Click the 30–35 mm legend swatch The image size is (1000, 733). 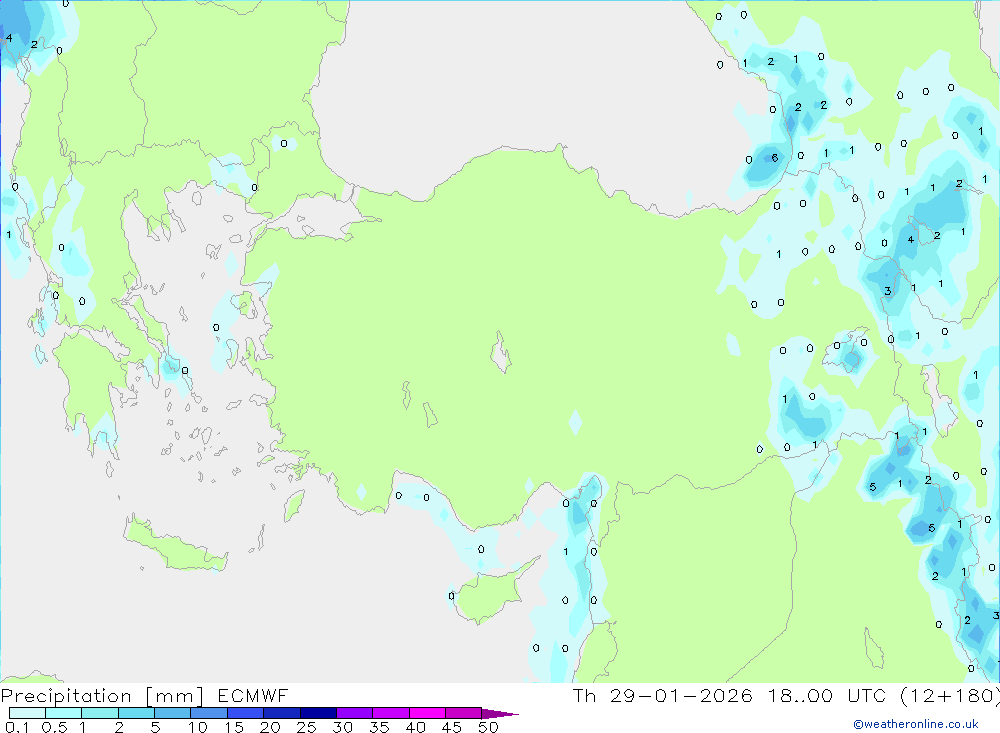pyautogui.click(x=355, y=713)
